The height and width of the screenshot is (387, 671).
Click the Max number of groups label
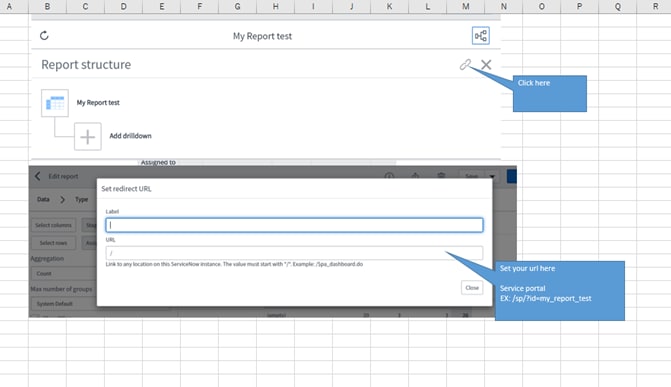pos(61,289)
